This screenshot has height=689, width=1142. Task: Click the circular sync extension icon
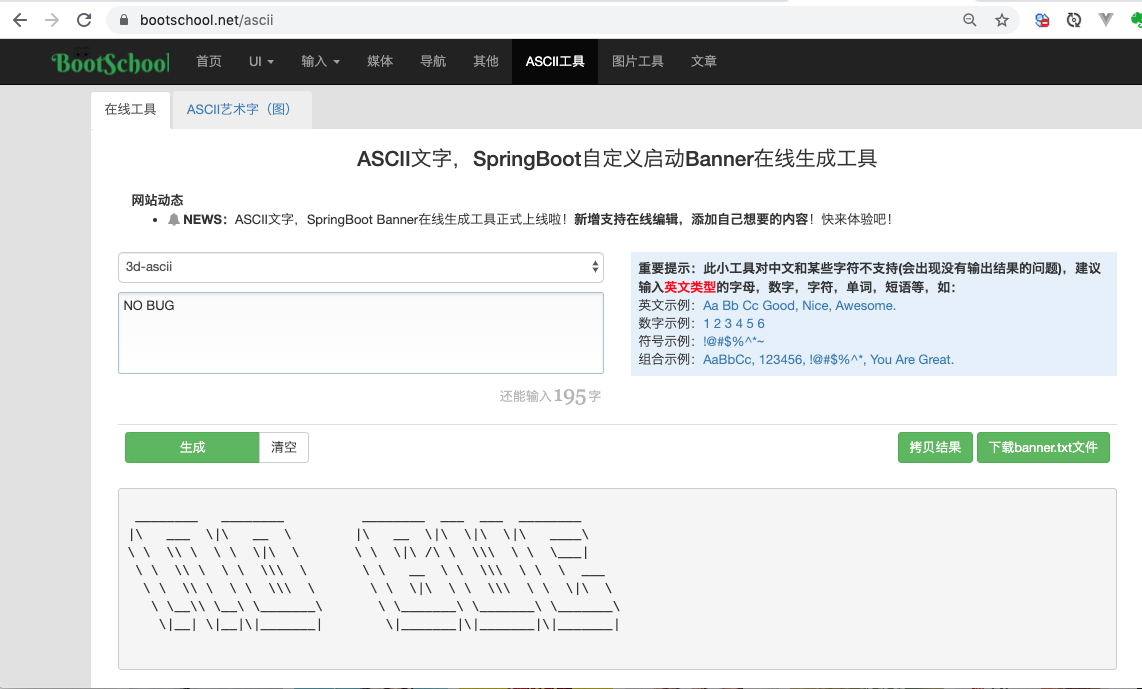click(1074, 20)
